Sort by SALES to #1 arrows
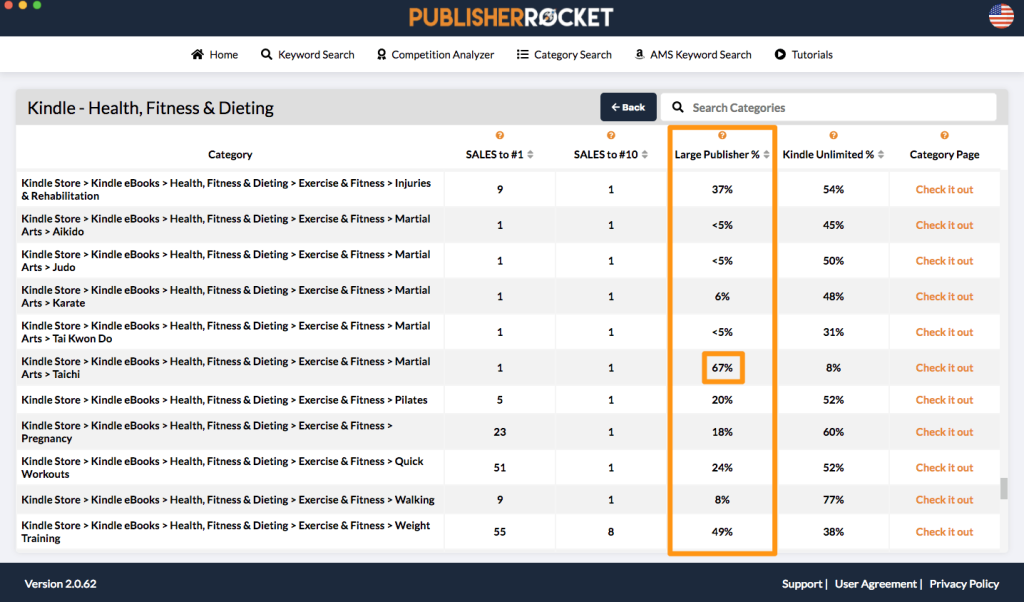Viewport: 1024px width, 602px height. (x=530, y=155)
